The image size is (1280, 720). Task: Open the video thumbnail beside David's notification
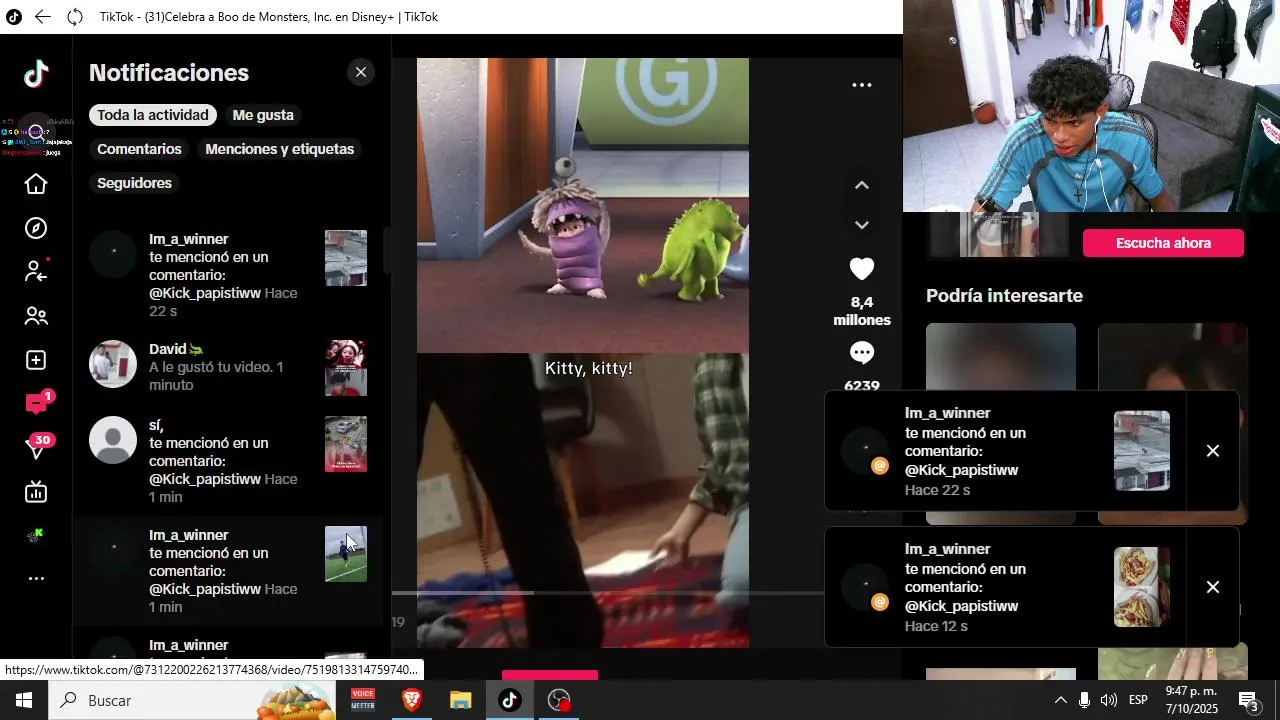click(346, 368)
